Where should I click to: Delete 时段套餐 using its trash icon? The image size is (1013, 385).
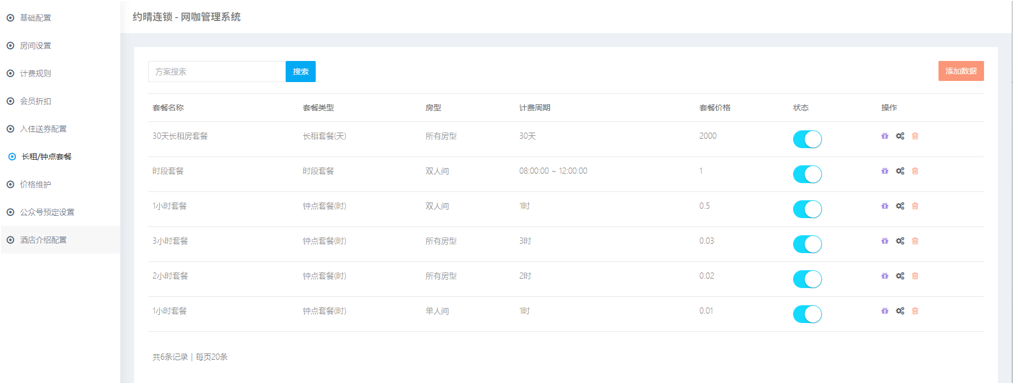[x=915, y=171]
